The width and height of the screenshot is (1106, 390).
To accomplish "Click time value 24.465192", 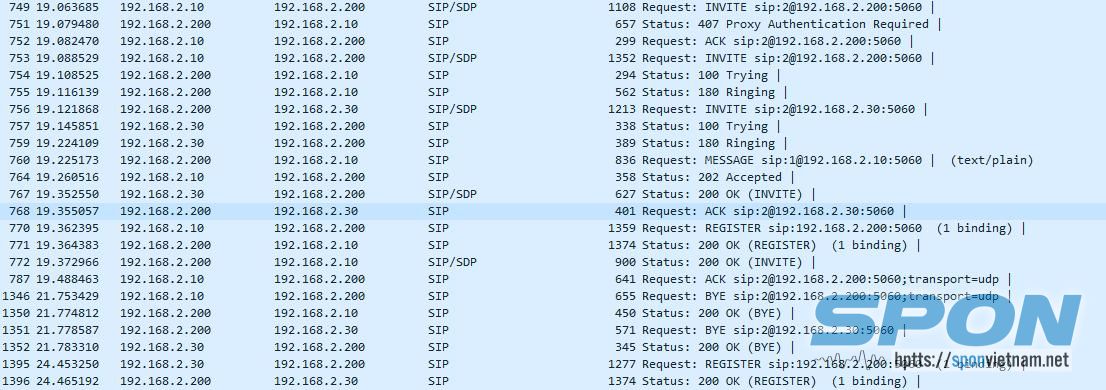I will click(x=67, y=381).
